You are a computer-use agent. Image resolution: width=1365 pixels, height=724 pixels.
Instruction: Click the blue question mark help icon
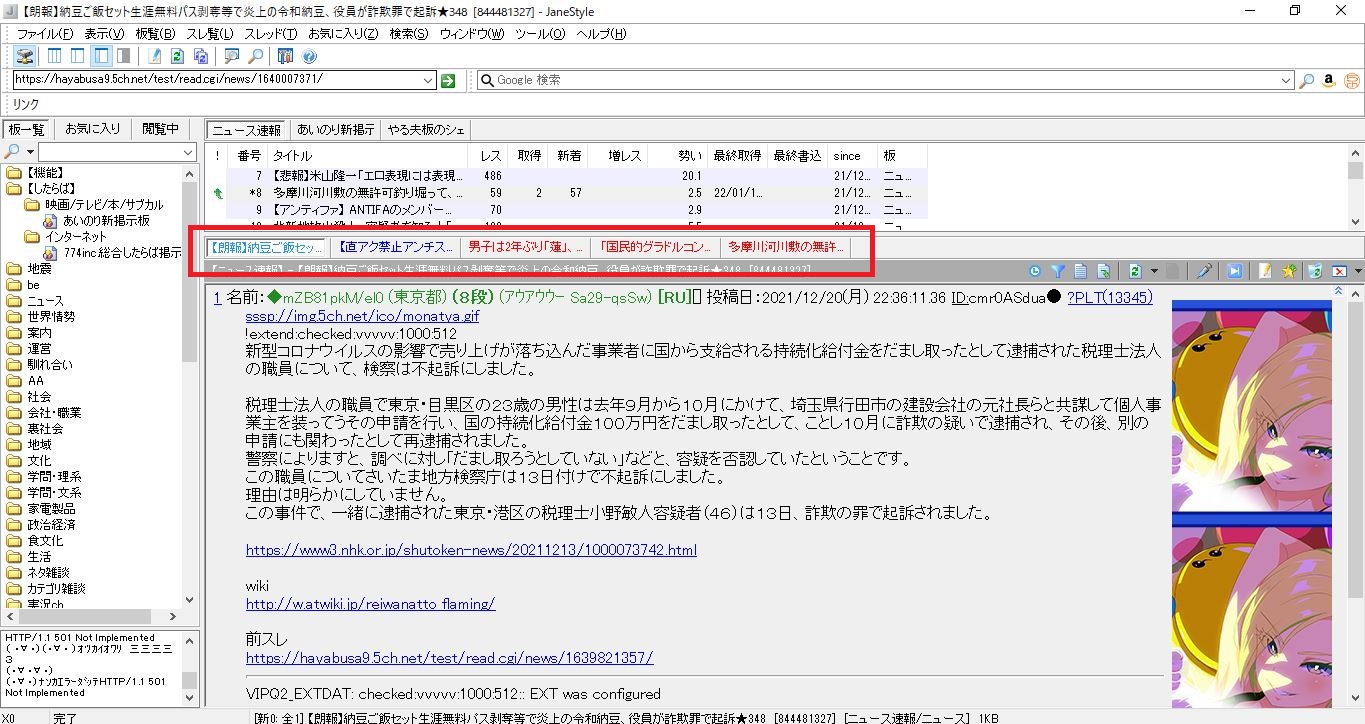tap(309, 56)
